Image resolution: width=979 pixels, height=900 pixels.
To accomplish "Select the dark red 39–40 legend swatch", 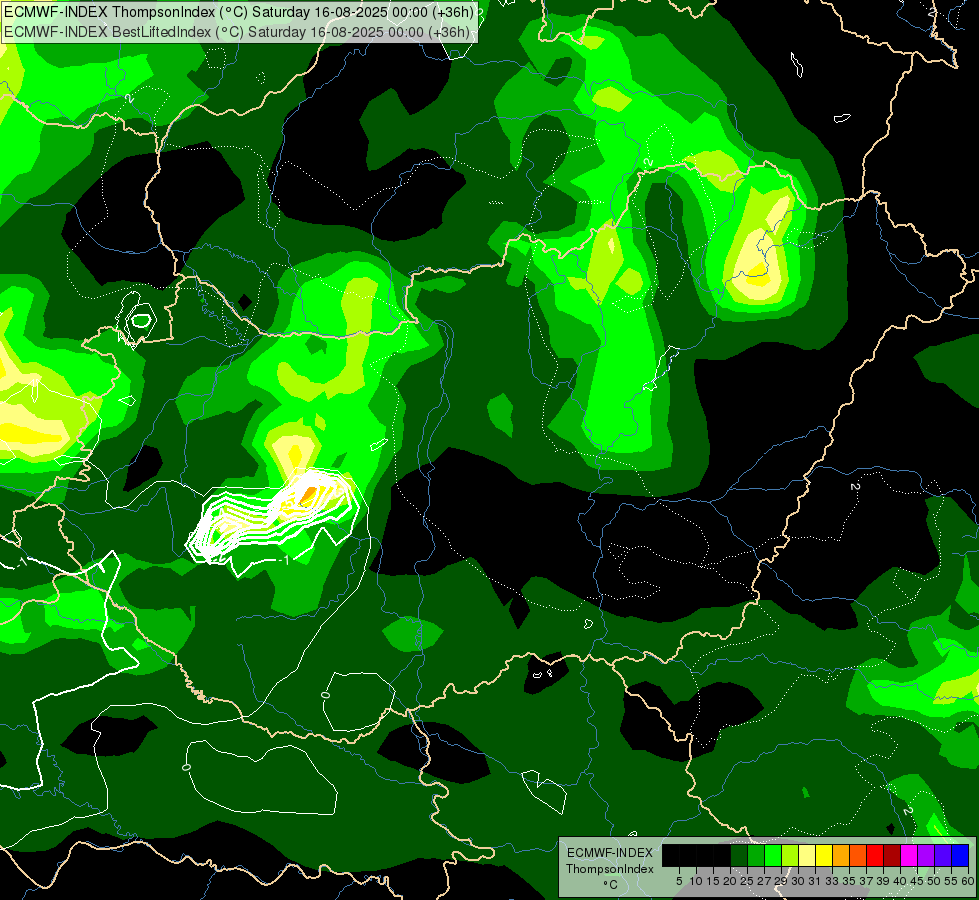I will (892, 855).
